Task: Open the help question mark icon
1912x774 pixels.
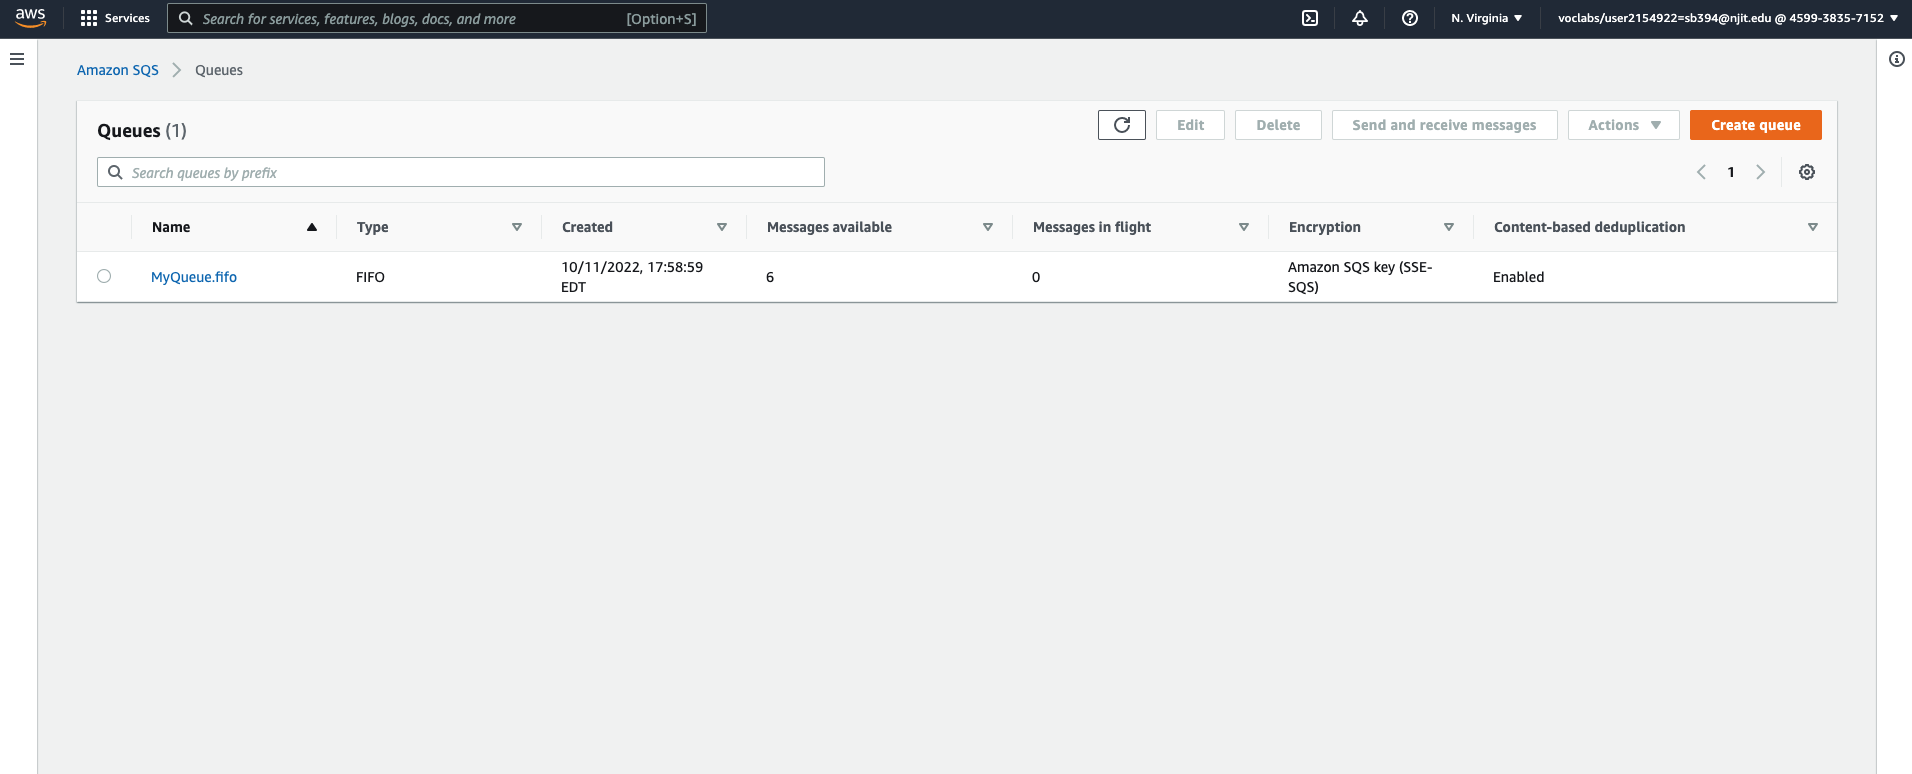Action: click(x=1410, y=18)
